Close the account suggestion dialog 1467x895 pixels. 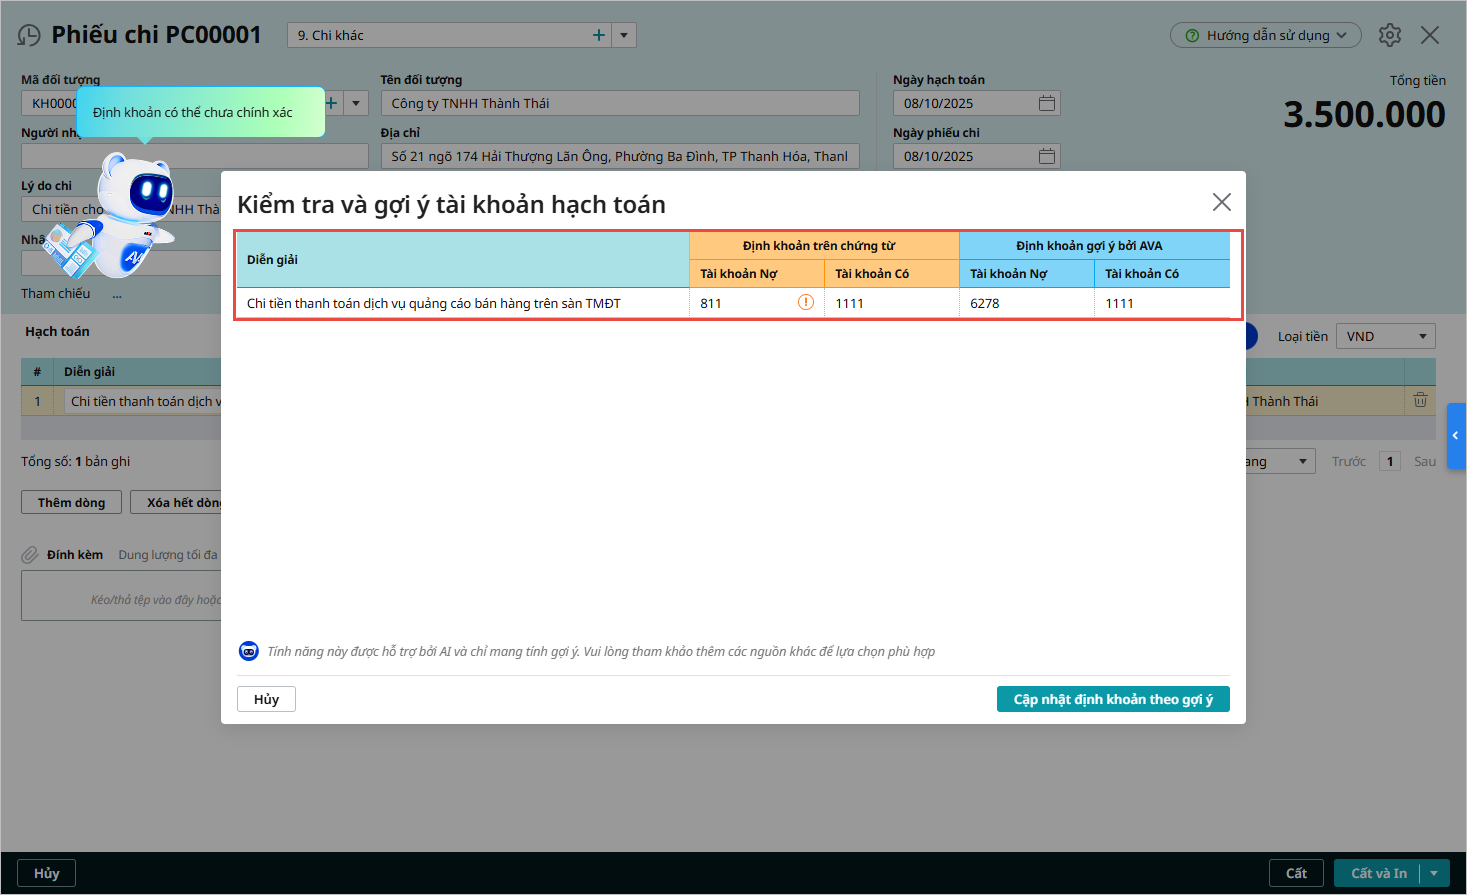point(1221,202)
